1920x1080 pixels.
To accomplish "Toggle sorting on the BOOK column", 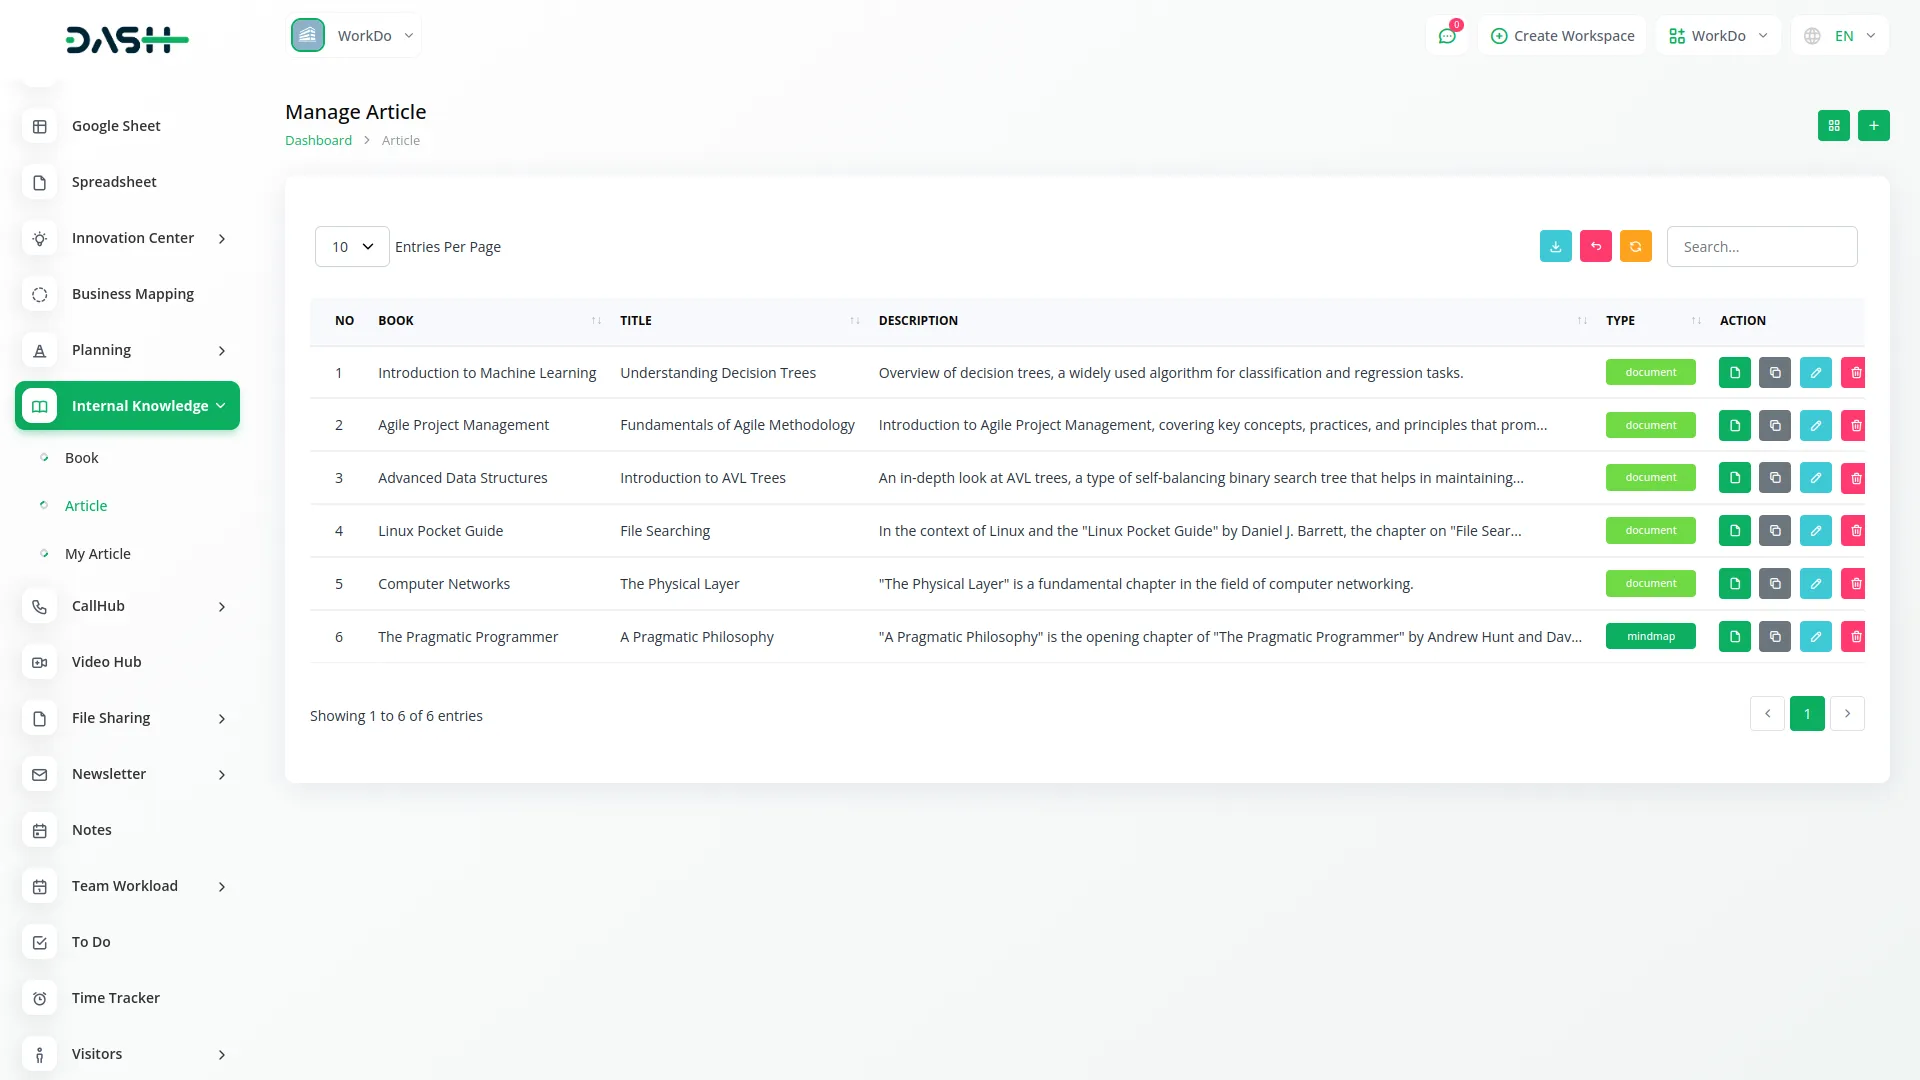I will 596,320.
